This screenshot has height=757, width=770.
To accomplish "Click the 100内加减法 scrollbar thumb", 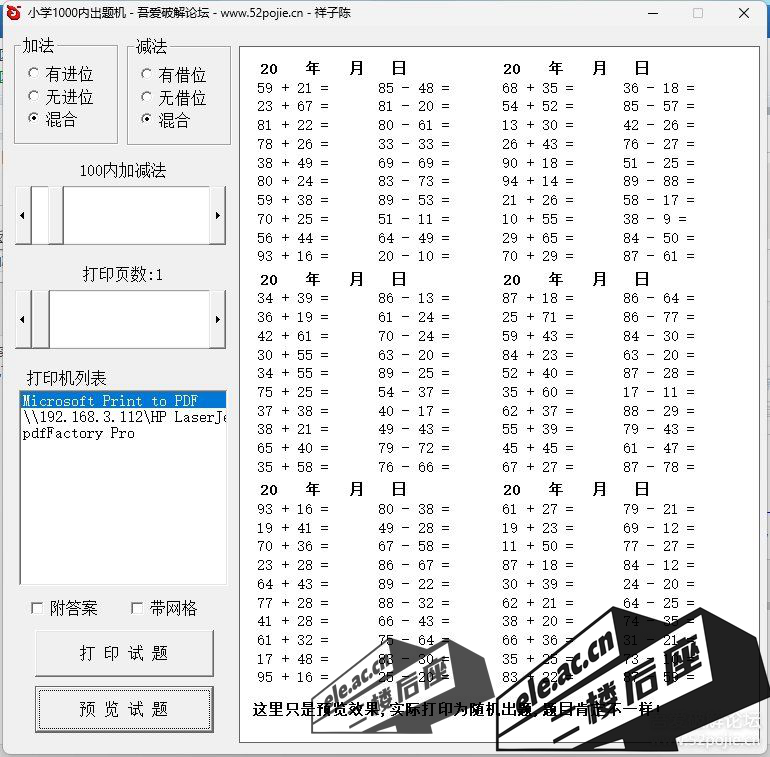I will (x=55, y=215).
